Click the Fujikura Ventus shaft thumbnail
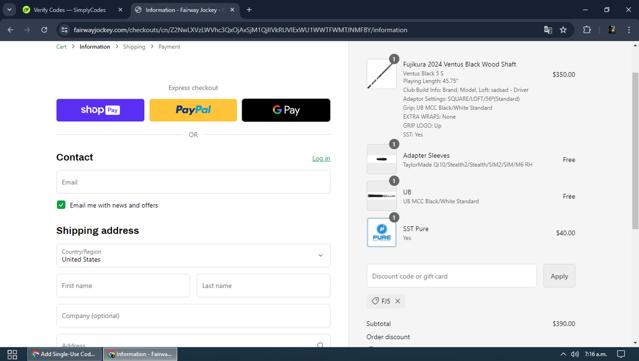Viewport: 639px width, 361px height. pyautogui.click(x=381, y=74)
